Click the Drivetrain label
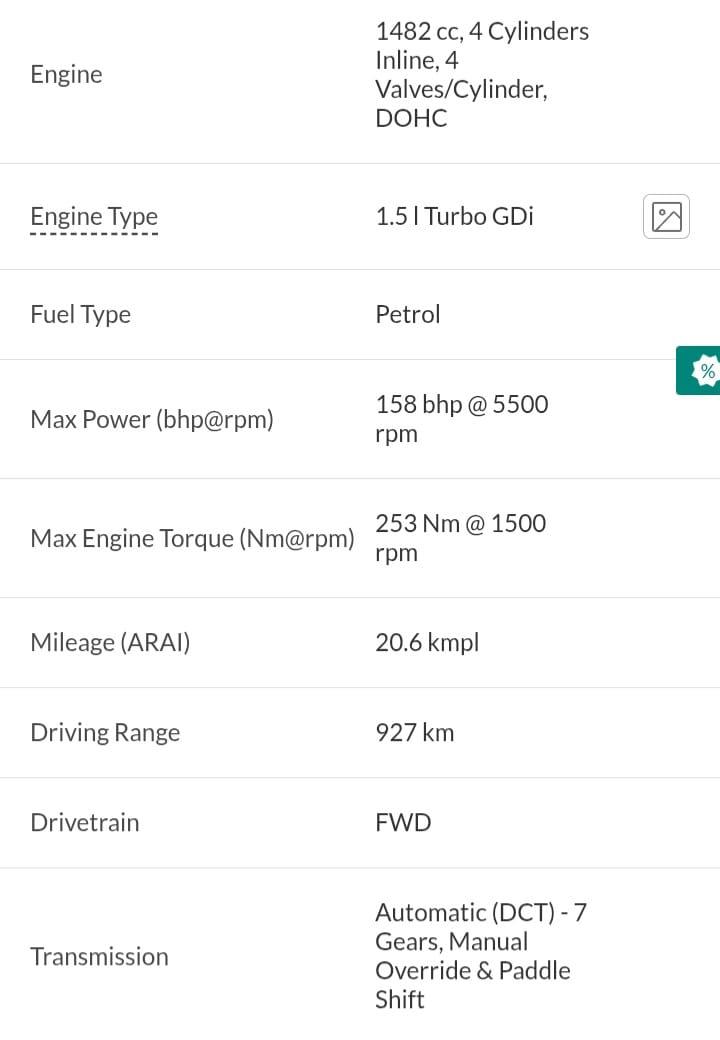720x1040 pixels. [85, 822]
